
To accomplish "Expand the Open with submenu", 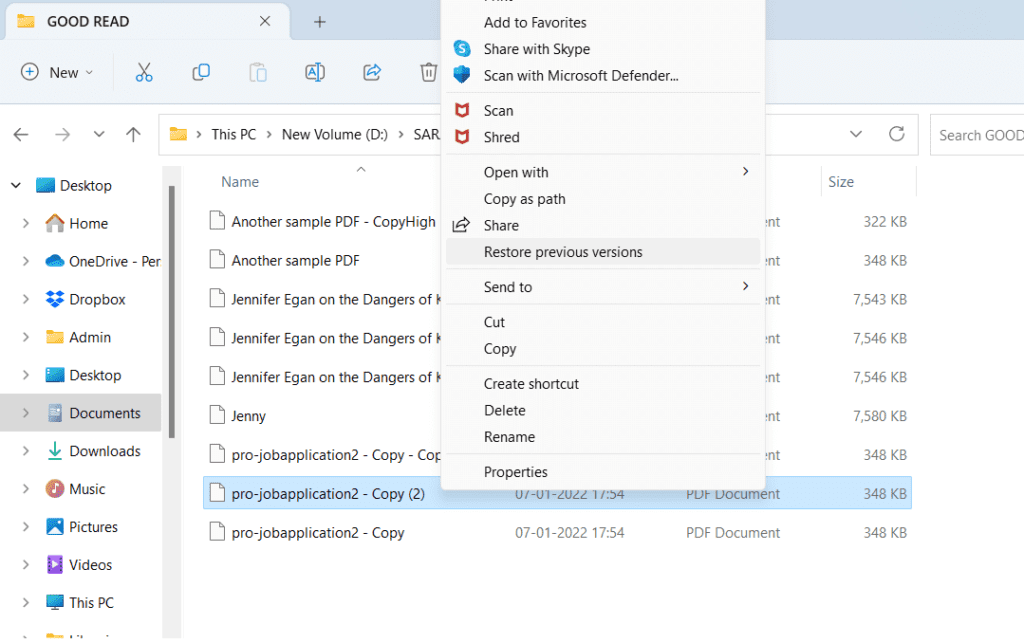I will [603, 172].
